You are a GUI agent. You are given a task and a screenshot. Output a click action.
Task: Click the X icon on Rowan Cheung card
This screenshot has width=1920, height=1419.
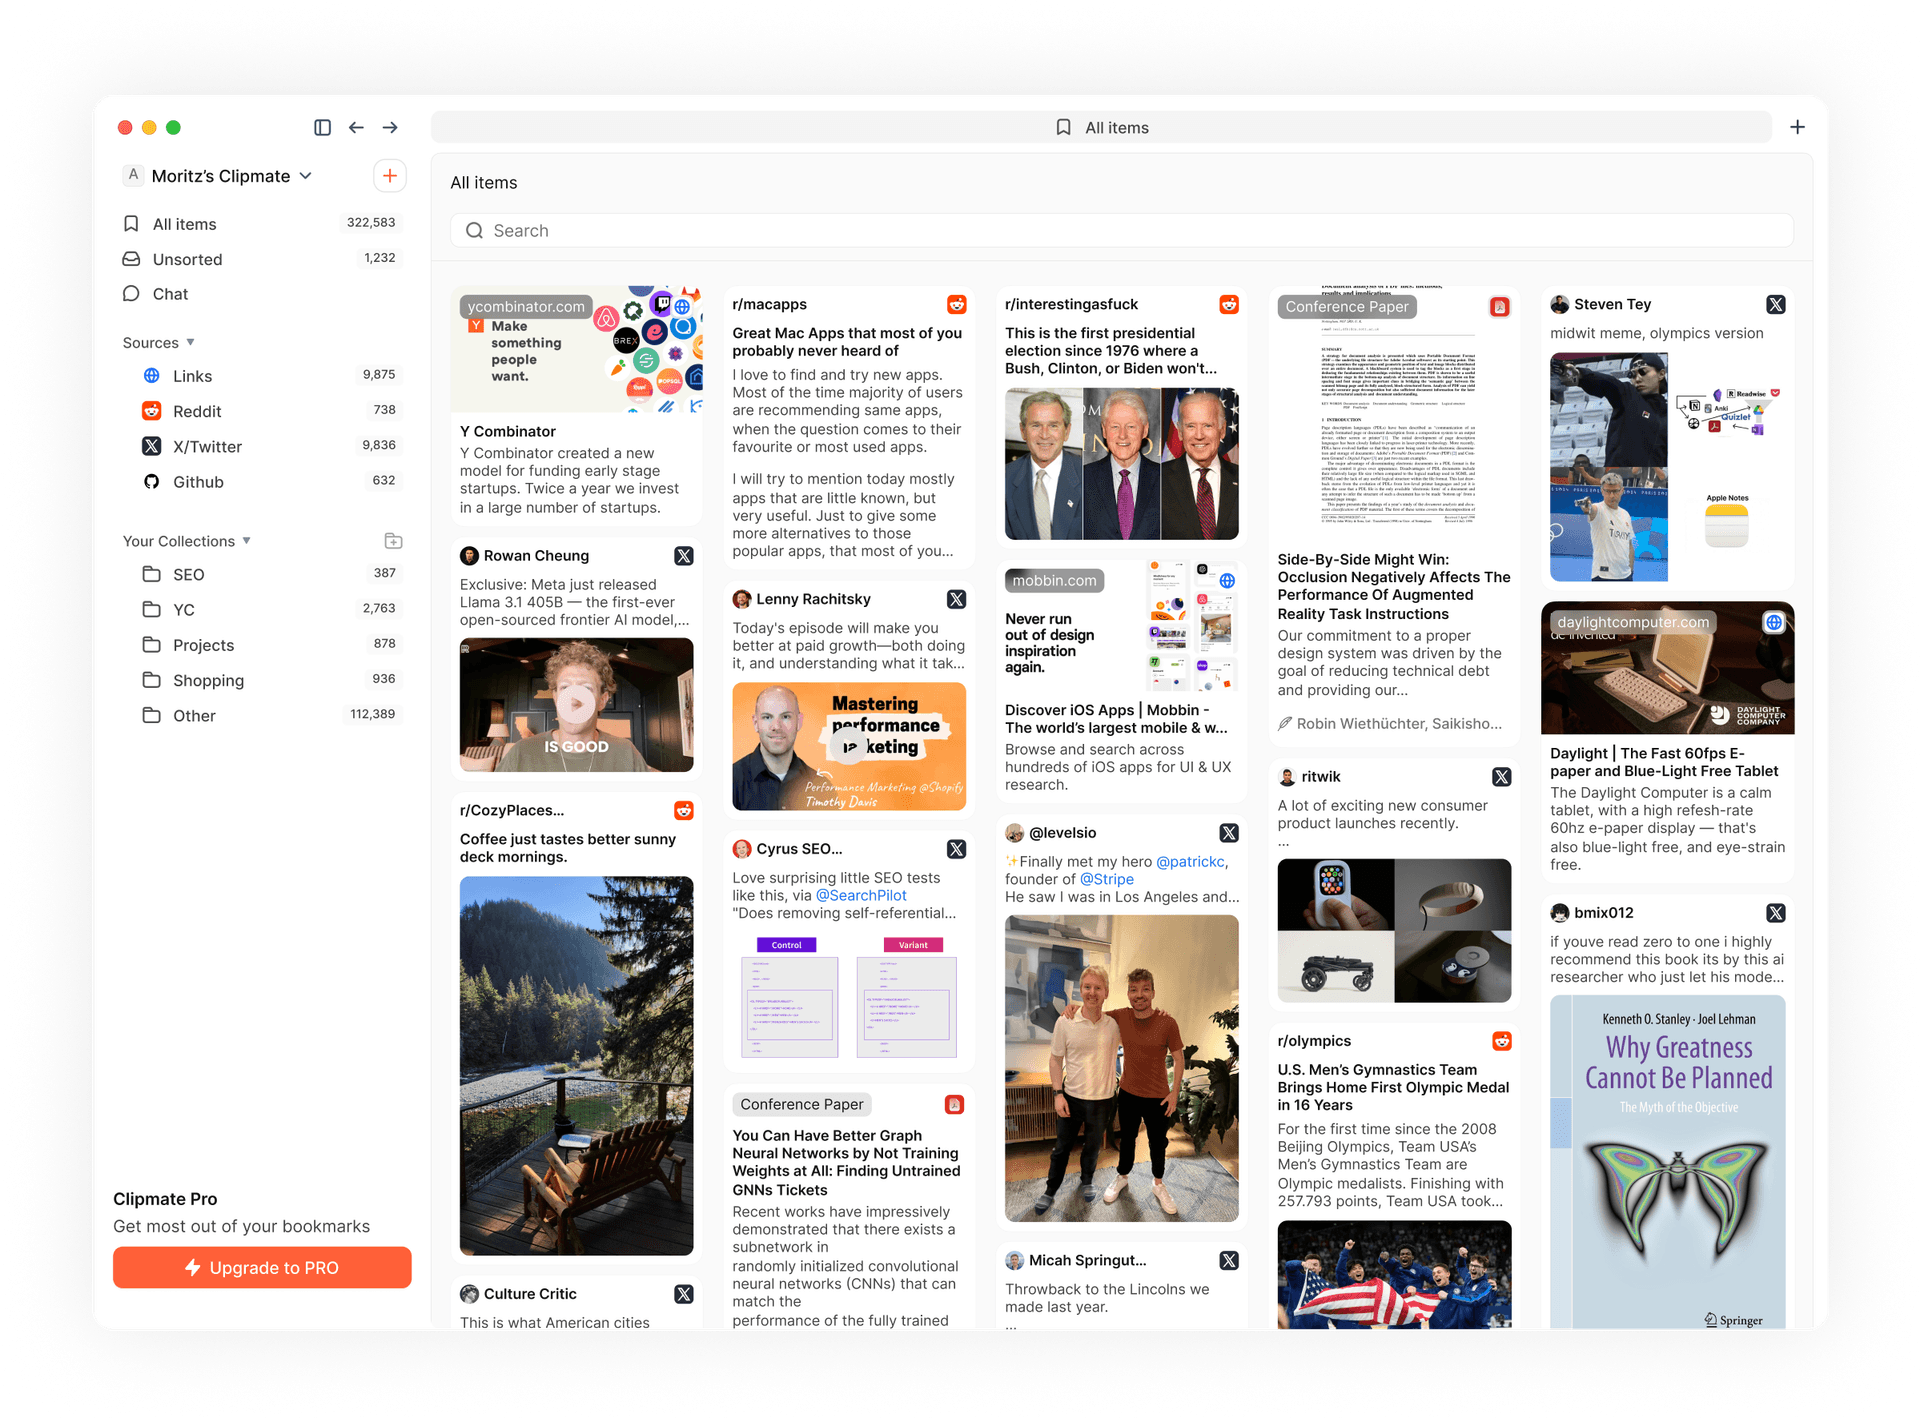coord(684,556)
